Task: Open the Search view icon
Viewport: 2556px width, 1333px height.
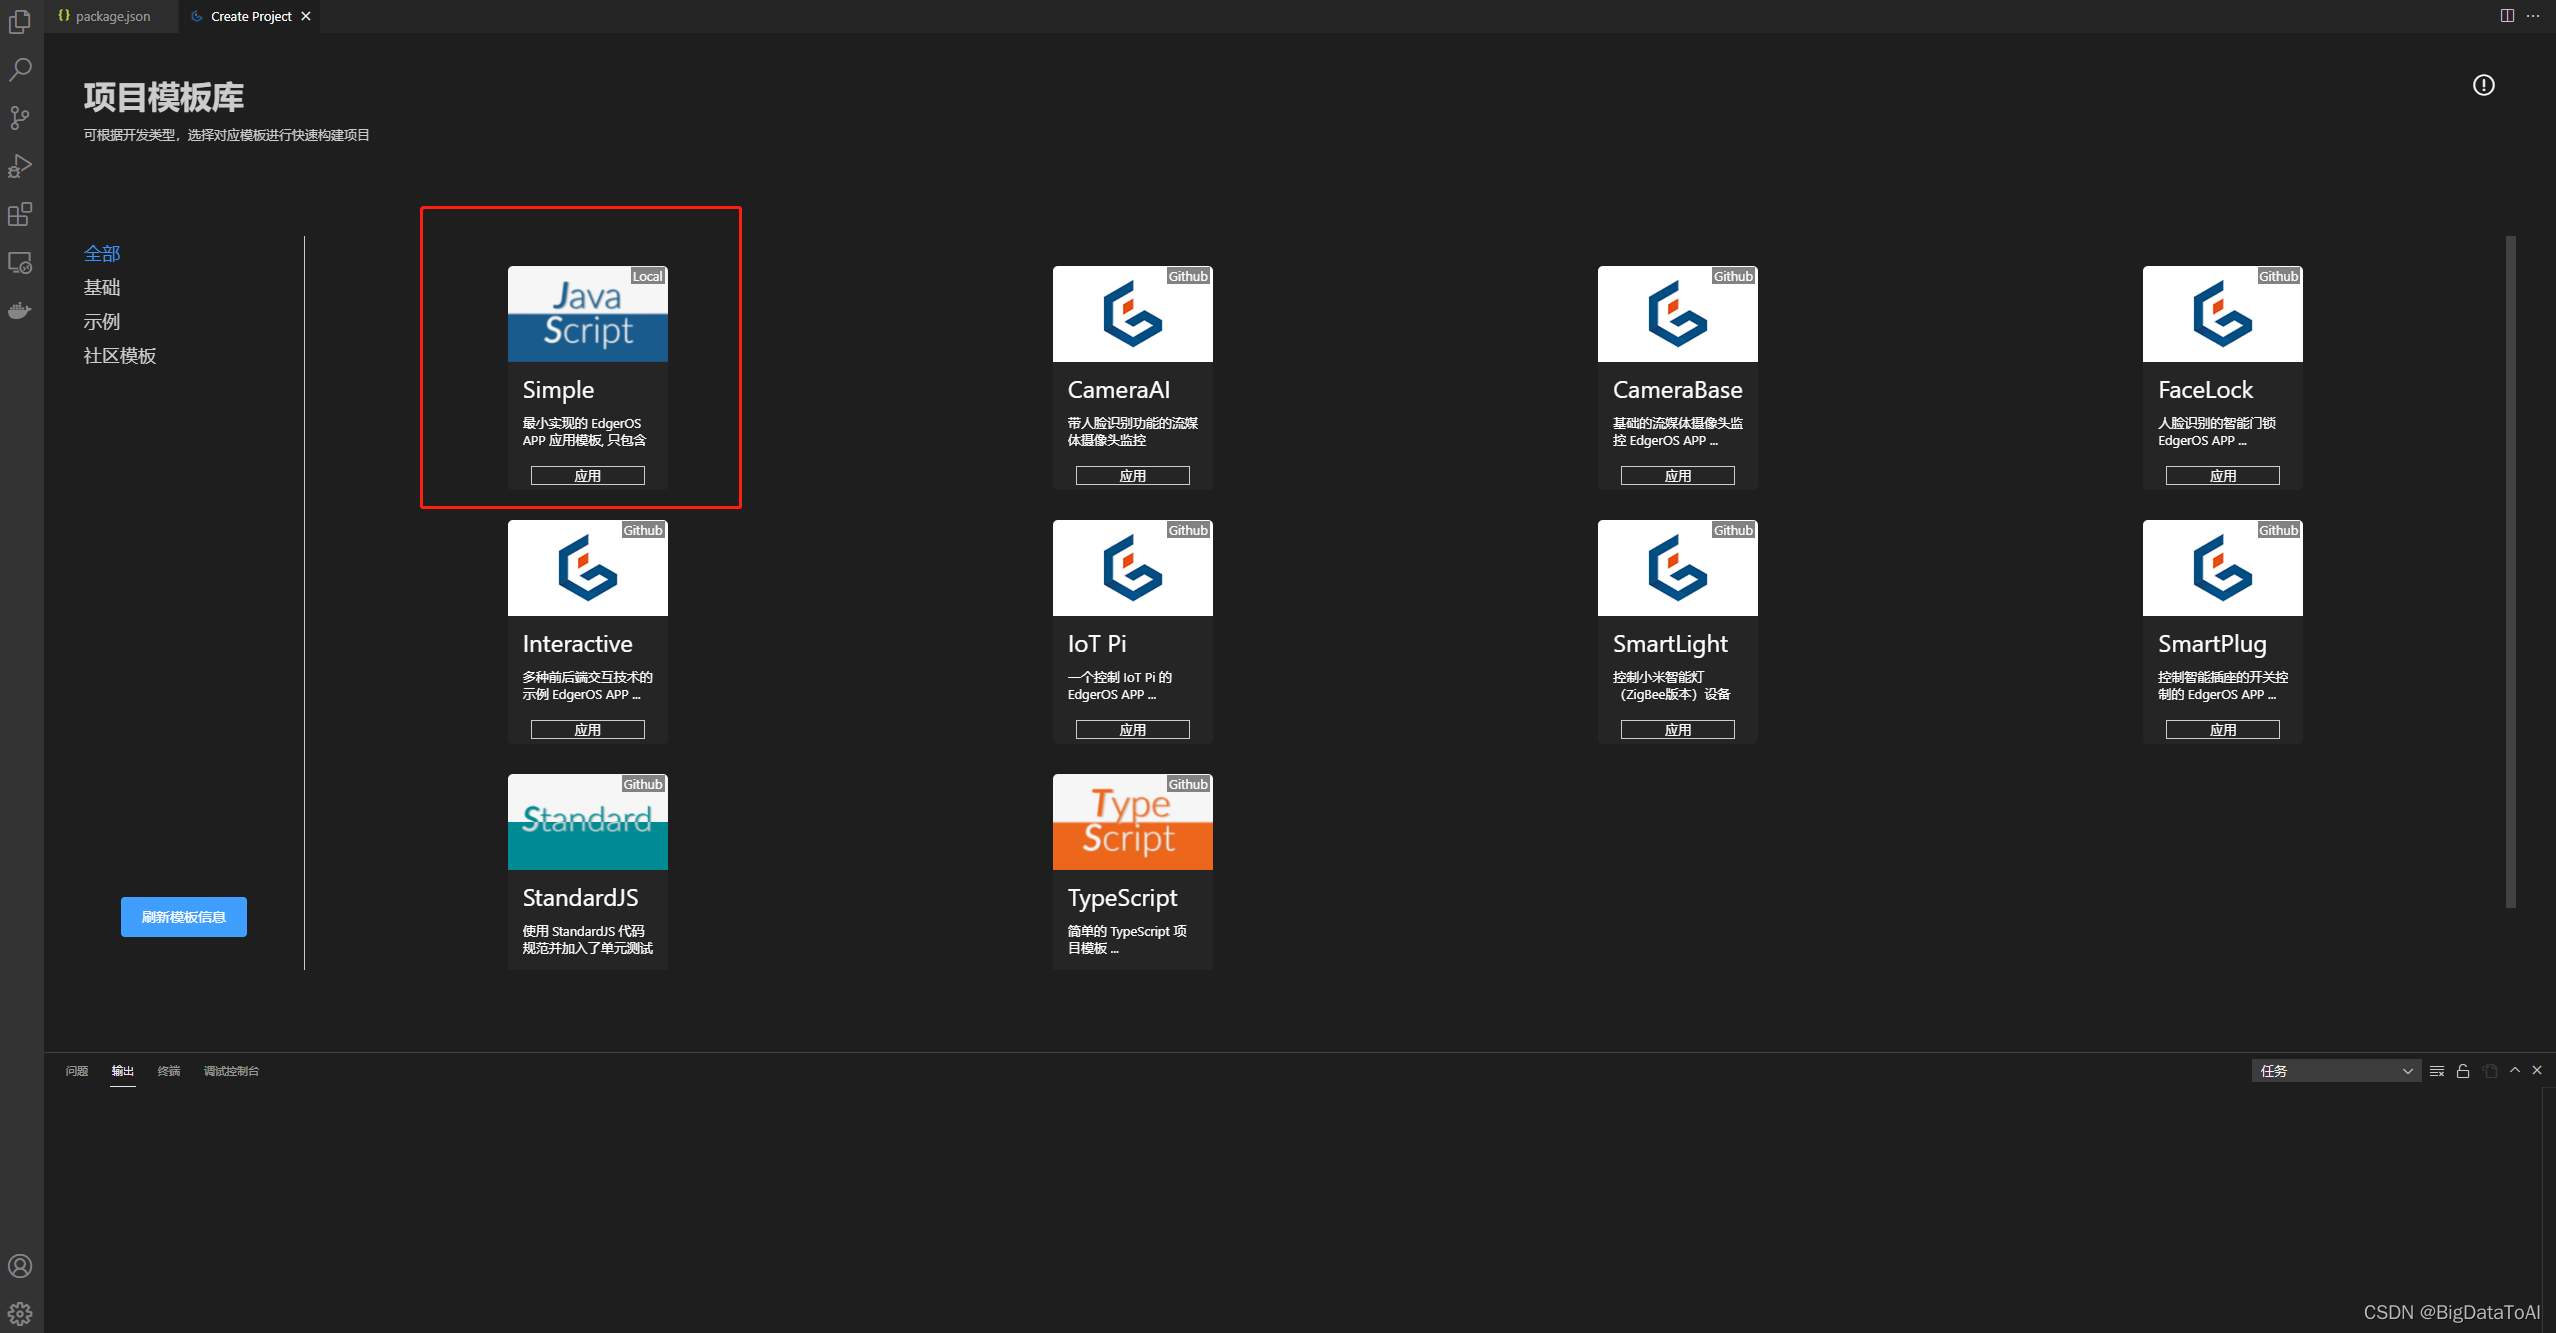Action: tap(20, 69)
